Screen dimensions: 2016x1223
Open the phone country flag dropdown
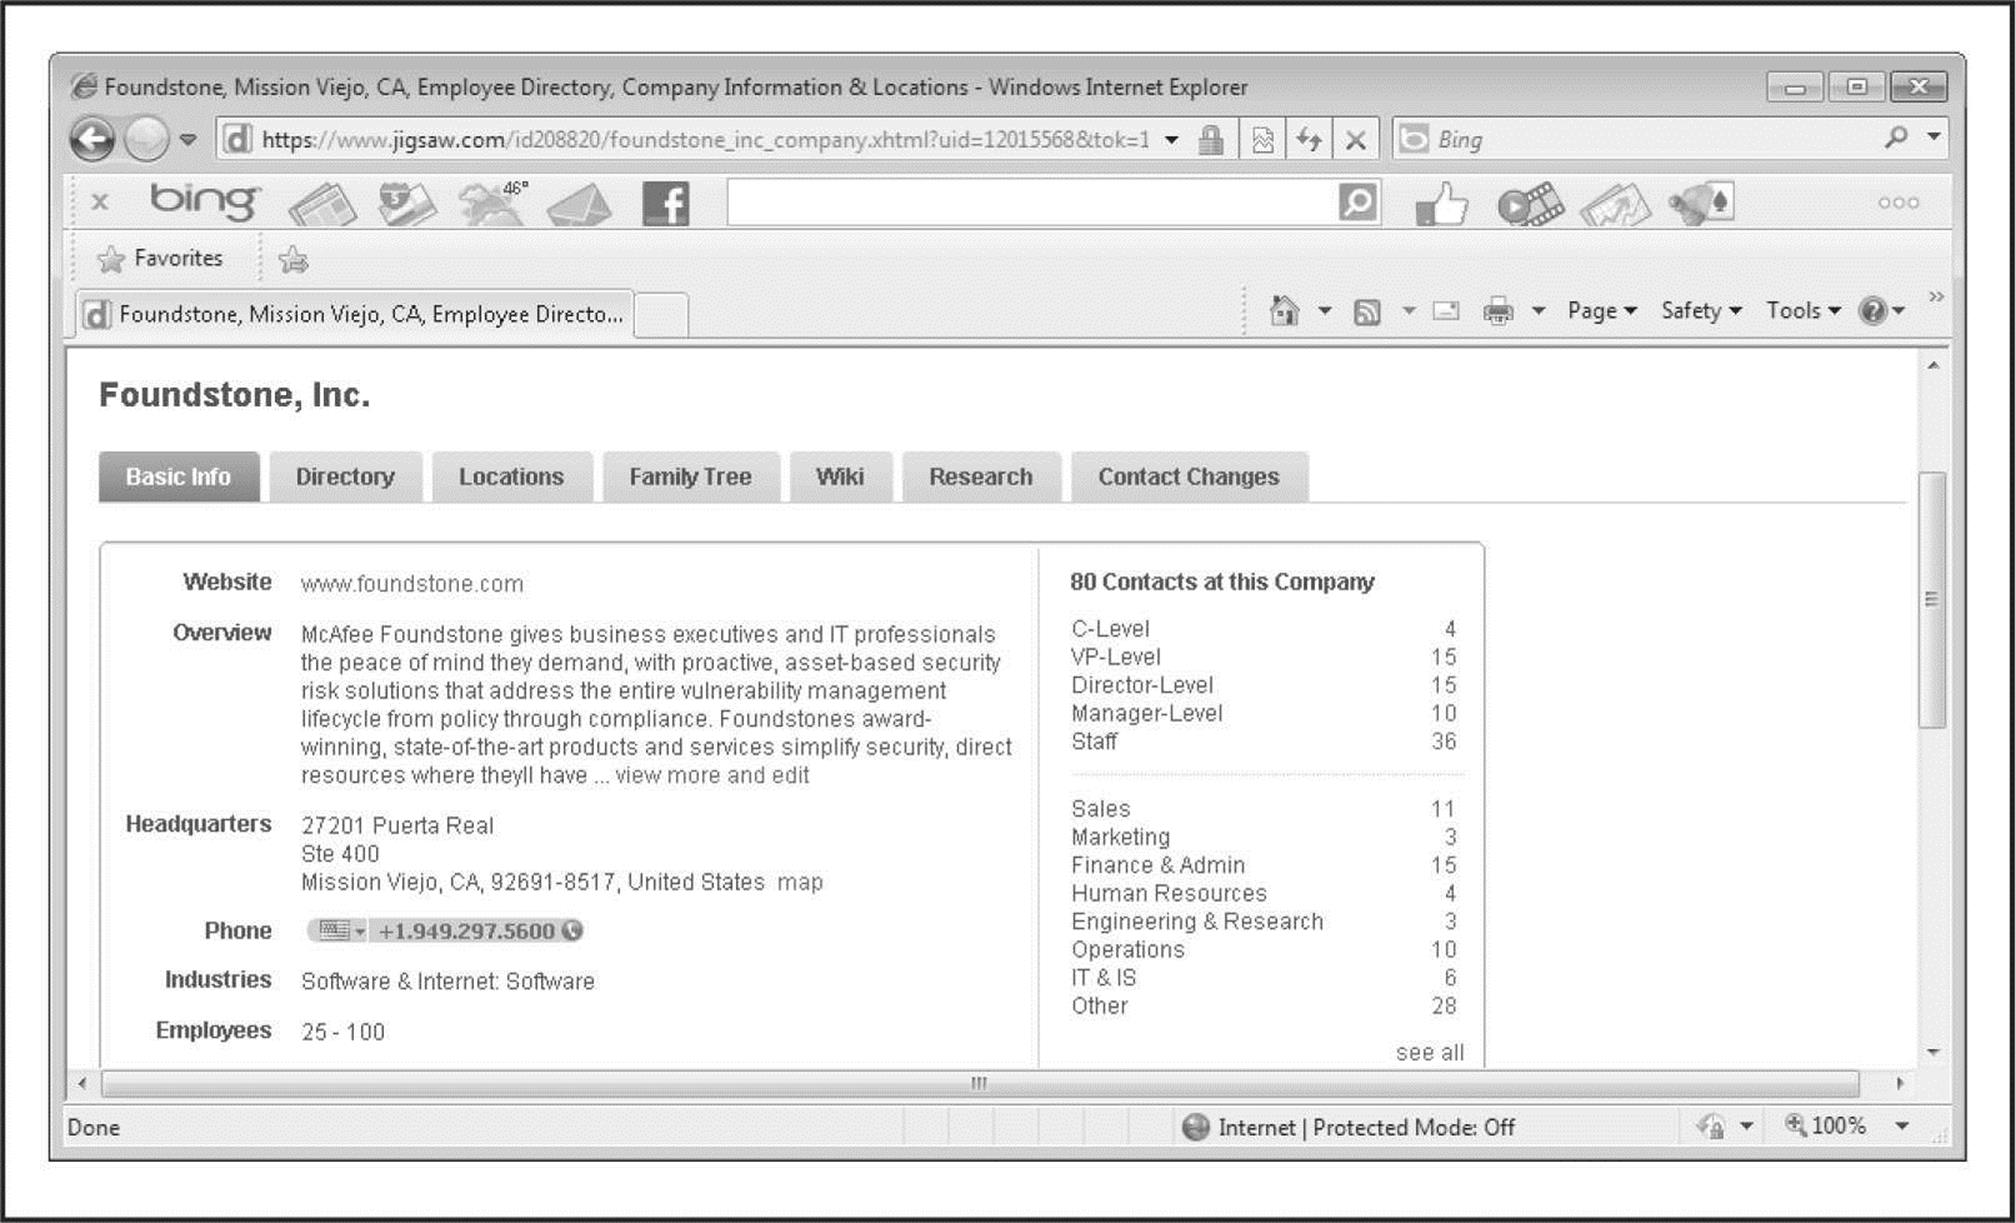341,931
